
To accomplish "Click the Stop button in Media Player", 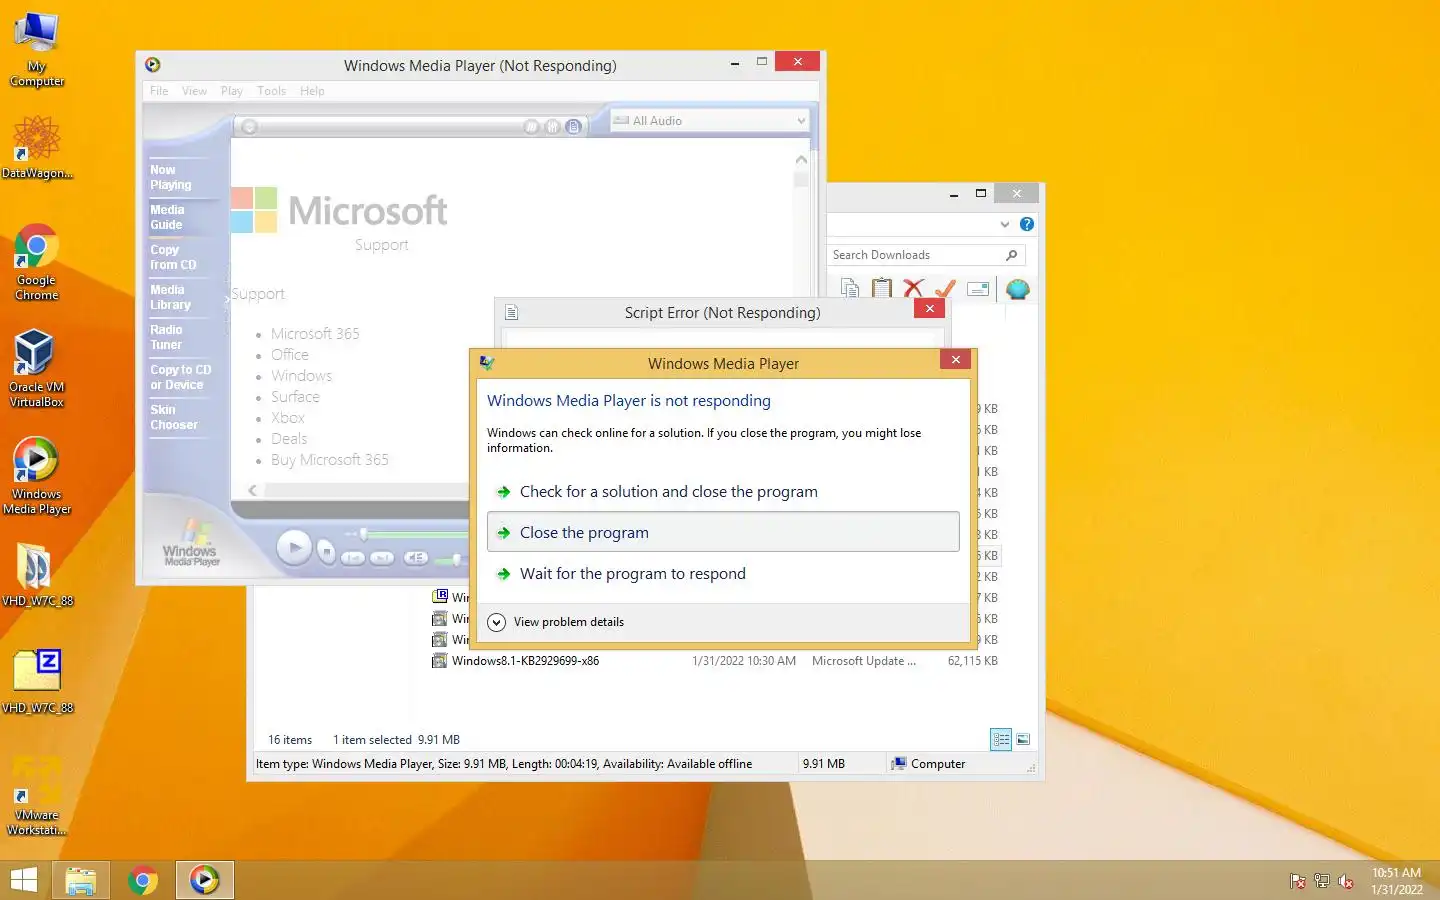I will point(325,551).
